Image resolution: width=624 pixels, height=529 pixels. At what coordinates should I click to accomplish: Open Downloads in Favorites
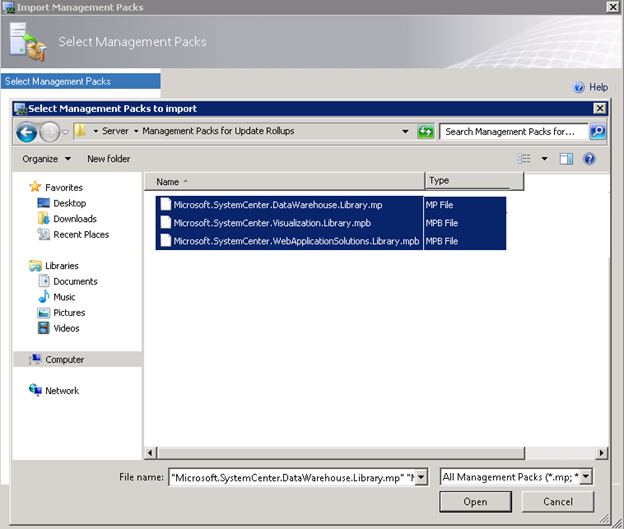coord(75,219)
